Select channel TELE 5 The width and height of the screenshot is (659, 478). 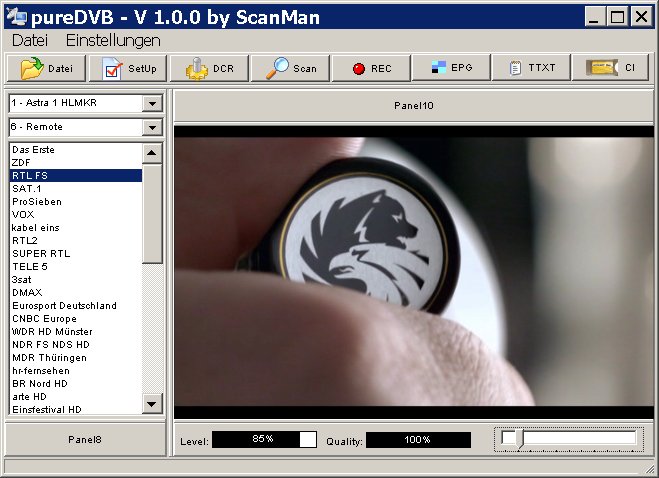(x=76, y=267)
